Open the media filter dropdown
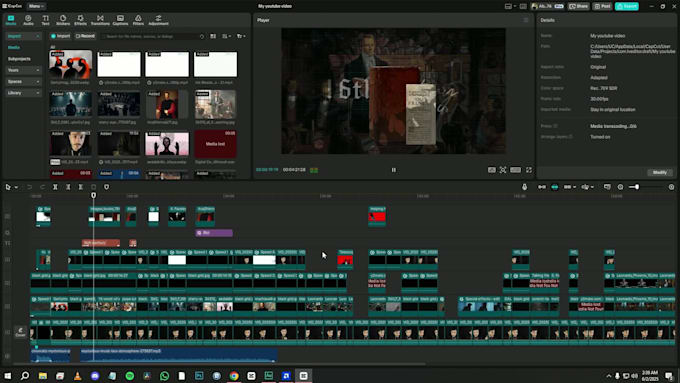680x383 pixels. click(241, 36)
